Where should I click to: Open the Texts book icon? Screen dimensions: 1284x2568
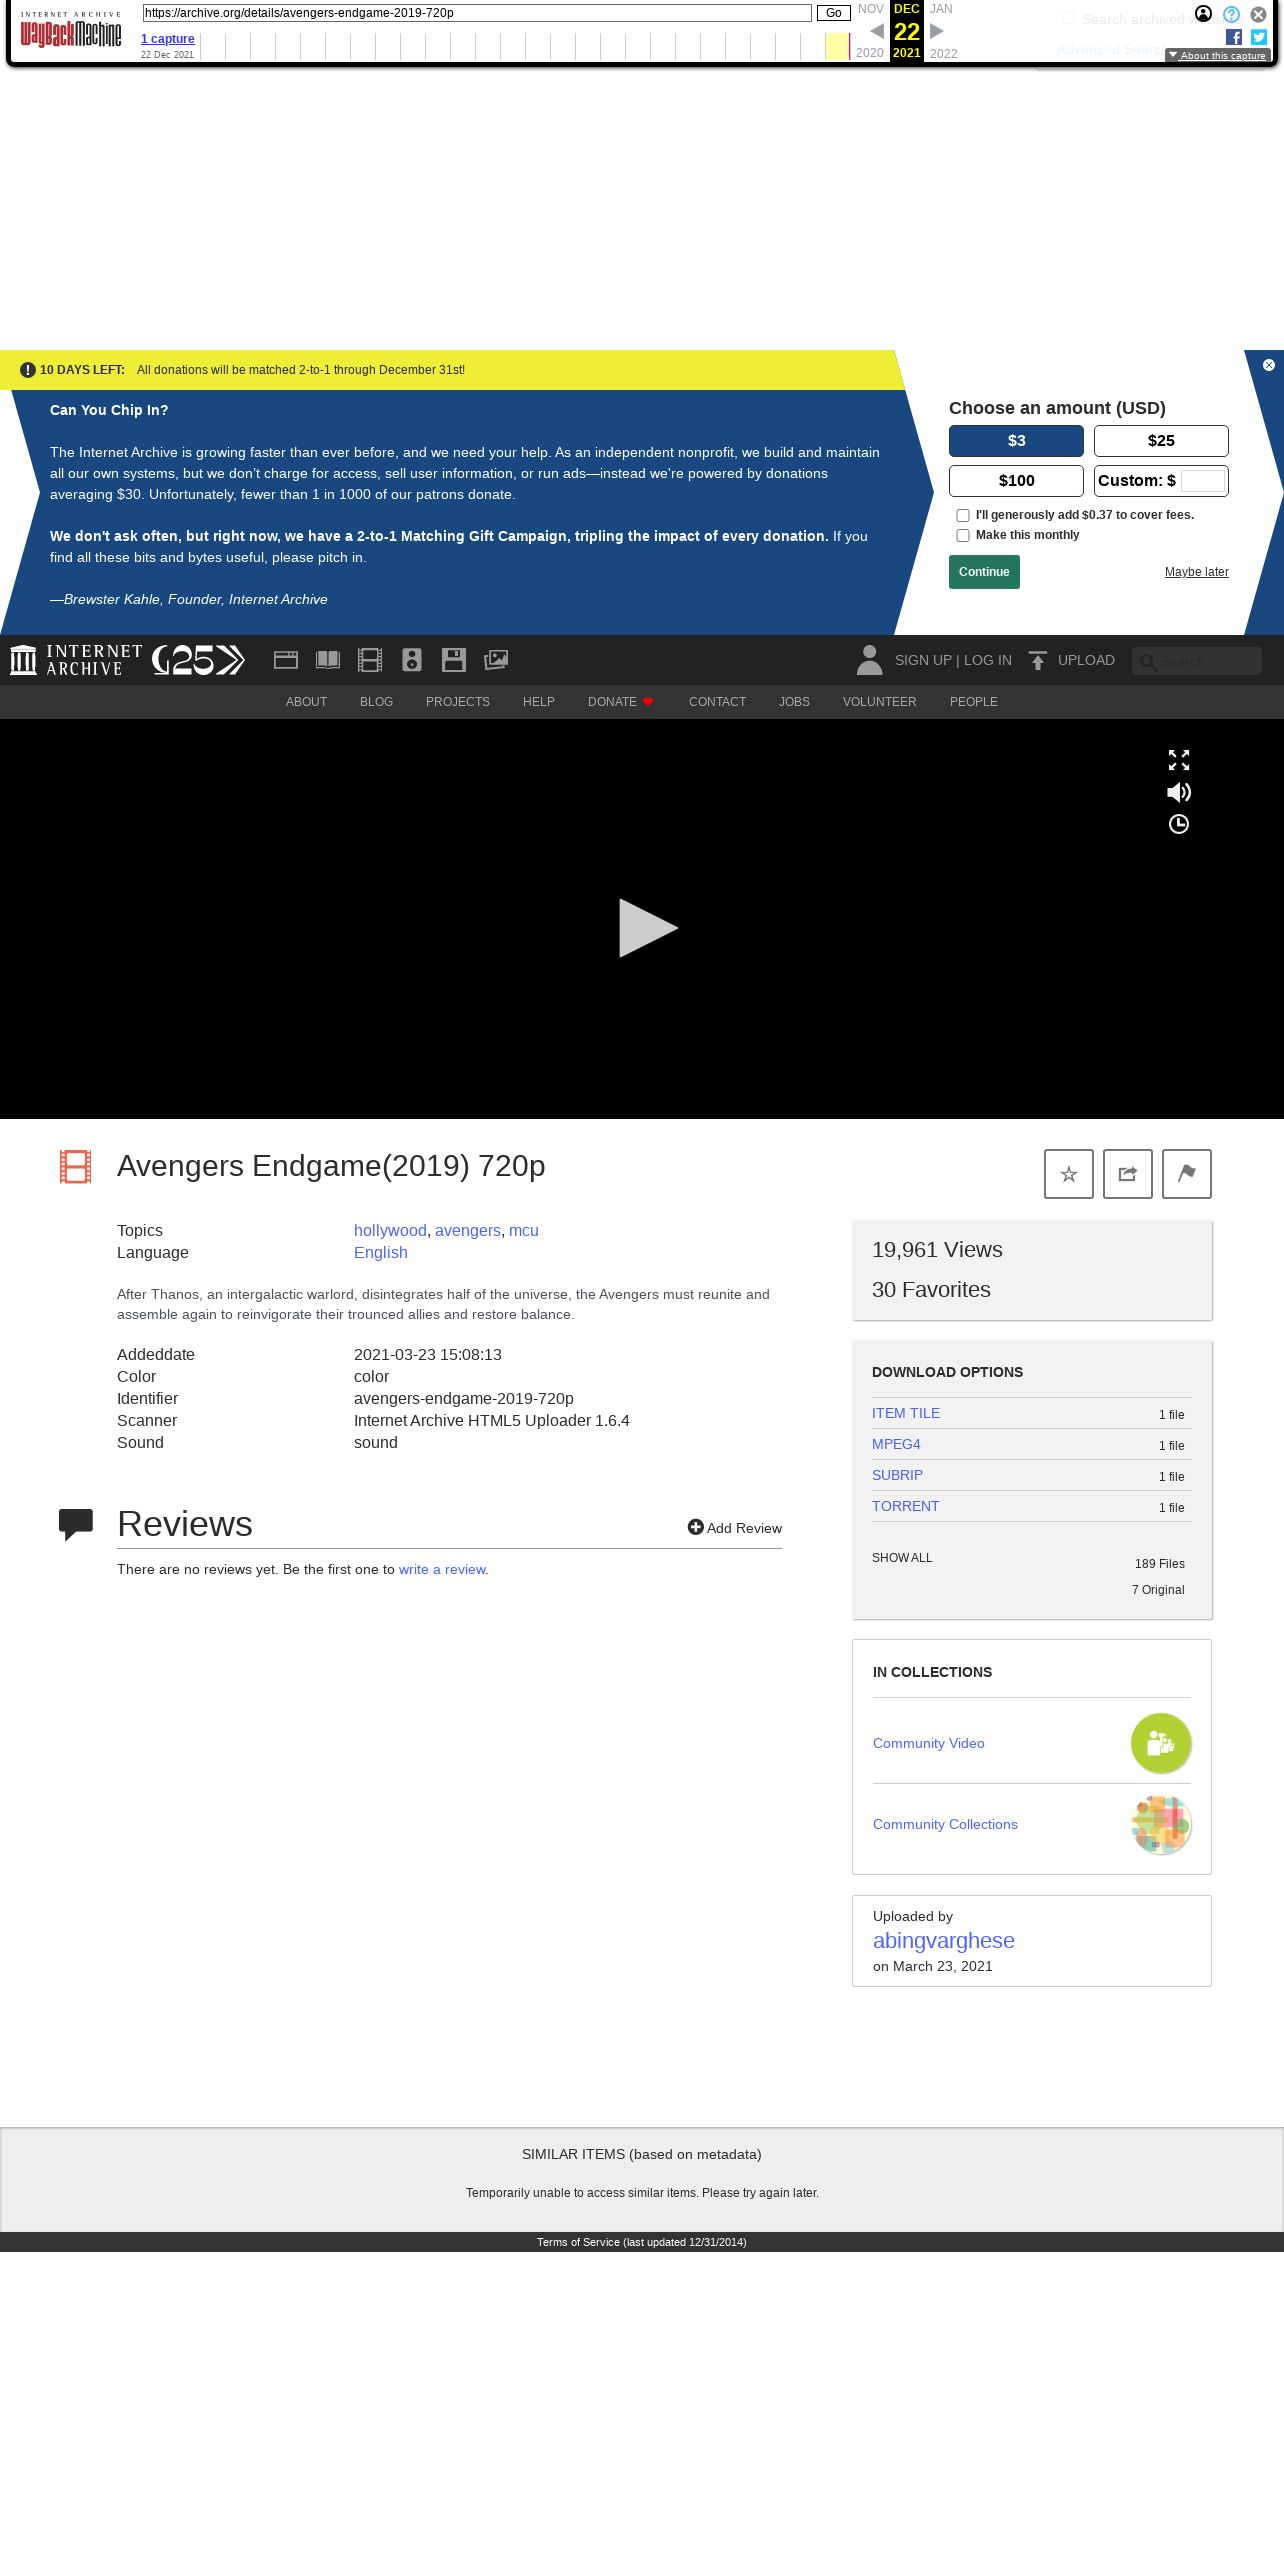pos(328,660)
